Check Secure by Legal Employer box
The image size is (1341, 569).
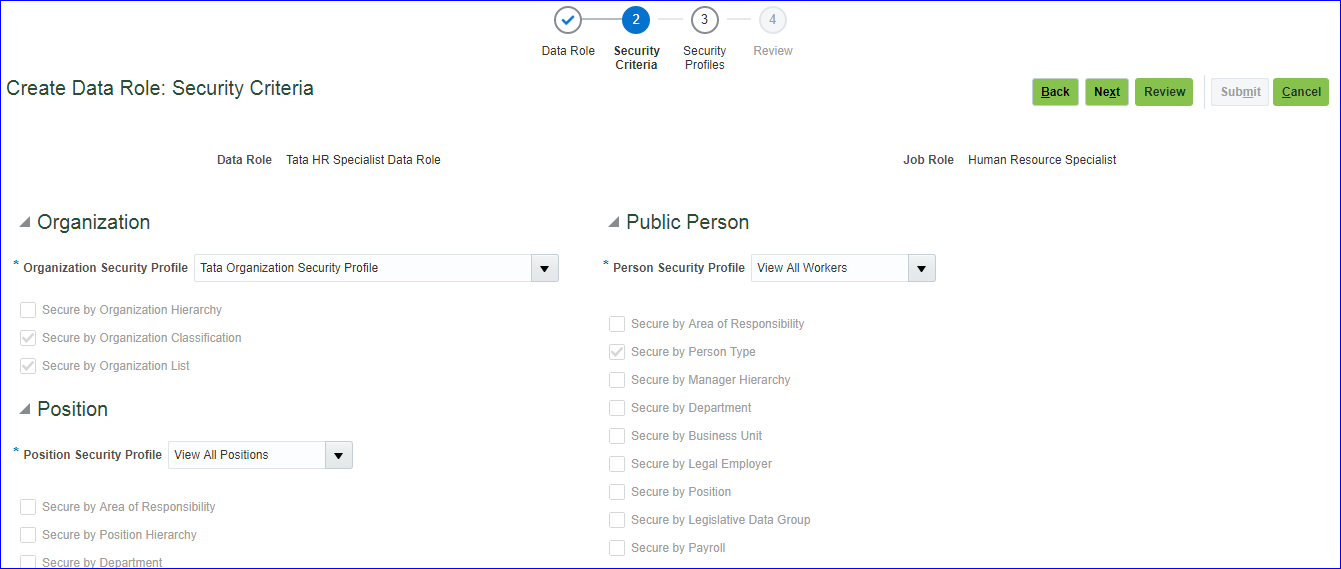point(617,464)
